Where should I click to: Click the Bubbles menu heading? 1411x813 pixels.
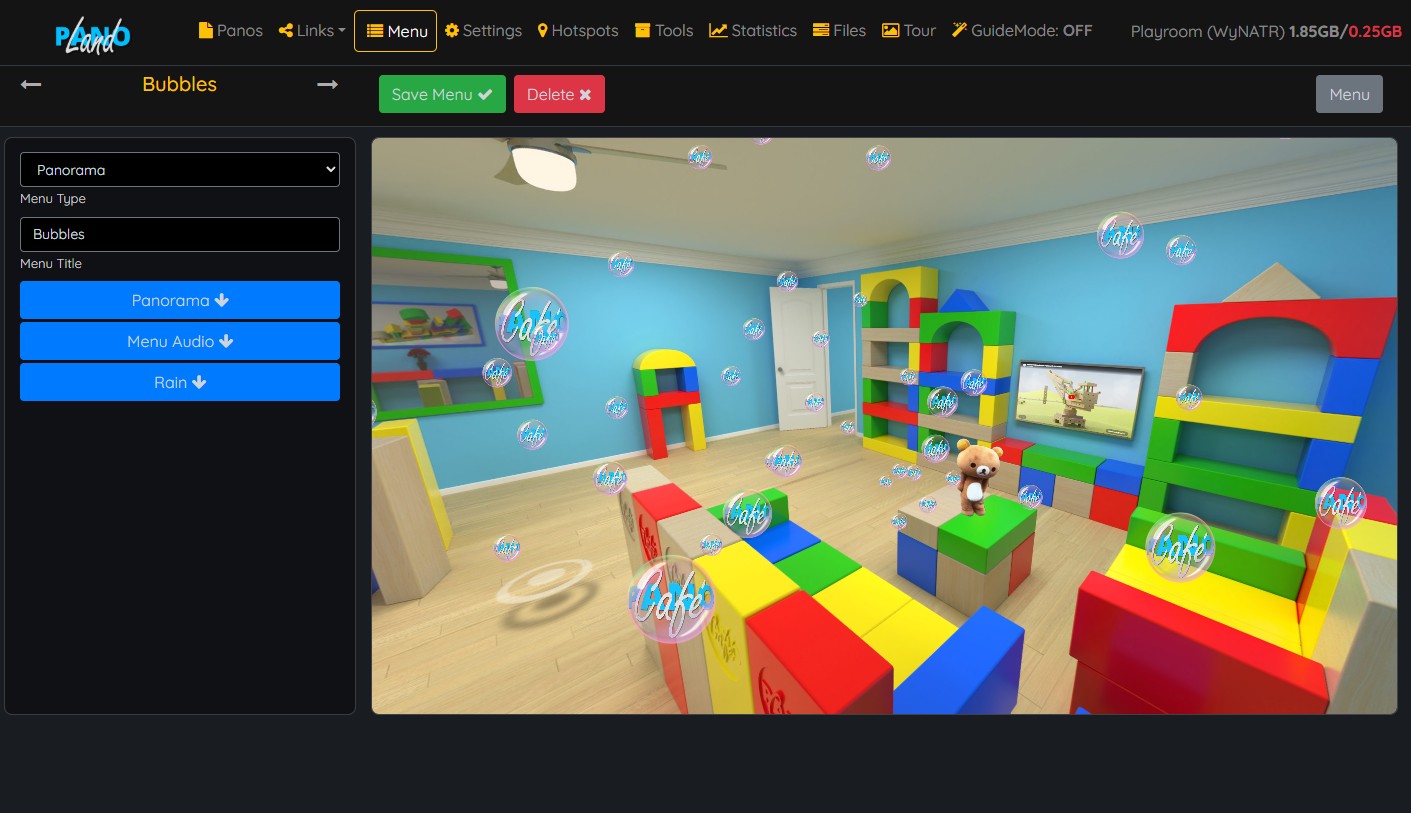tap(180, 85)
